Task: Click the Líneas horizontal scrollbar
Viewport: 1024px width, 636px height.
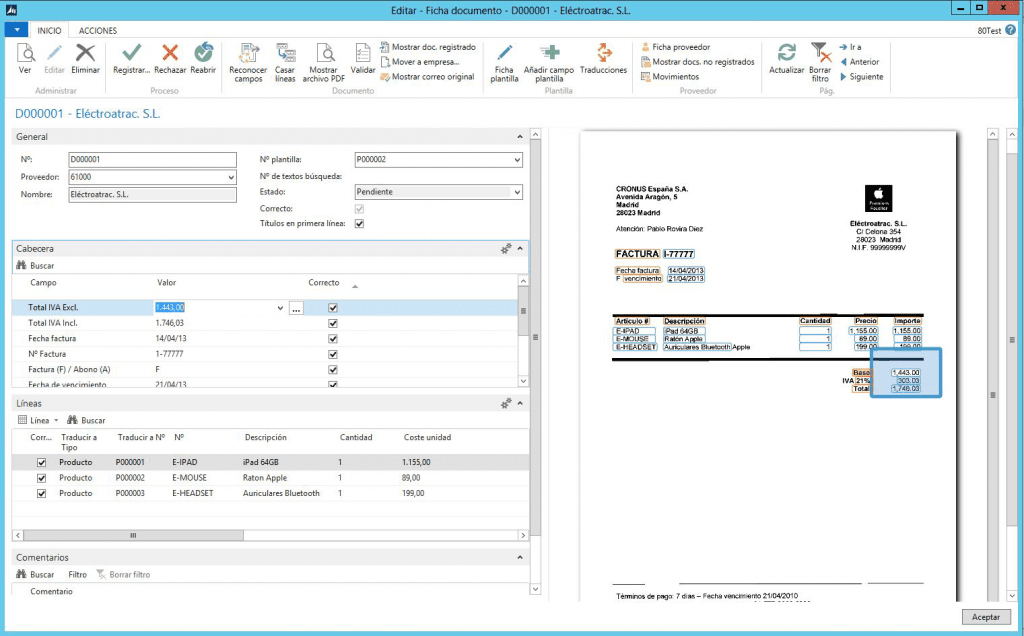Action: pyautogui.click(x=133, y=535)
